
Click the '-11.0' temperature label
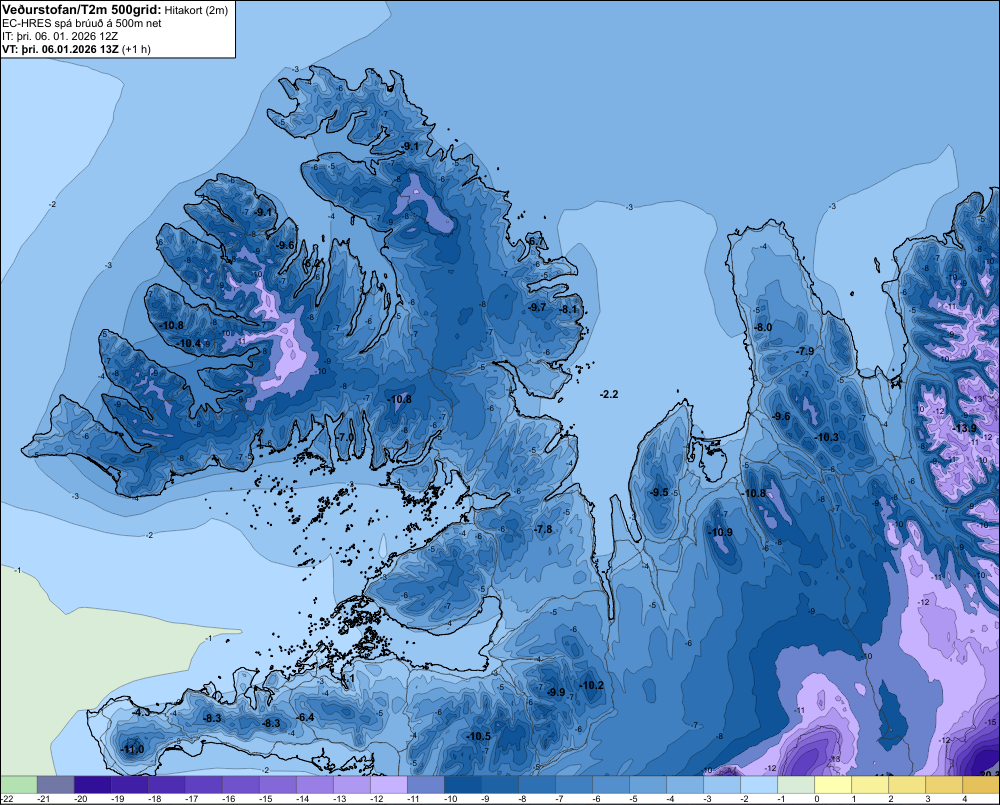click(132, 750)
